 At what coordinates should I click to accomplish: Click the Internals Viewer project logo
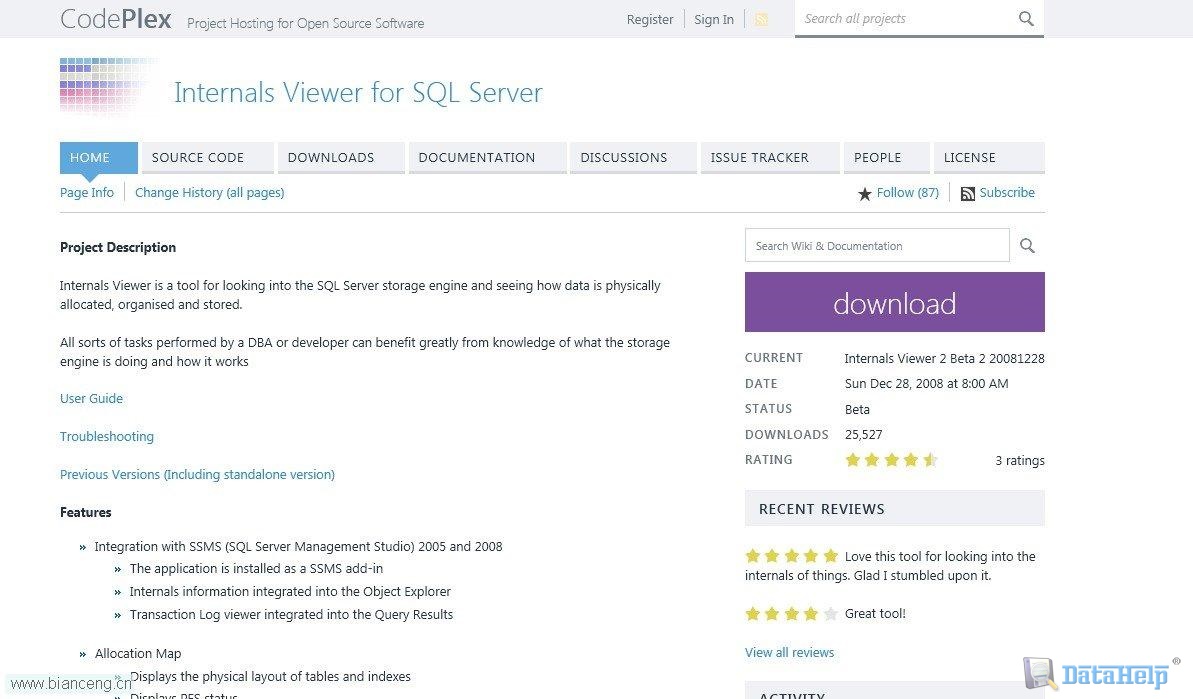105,90
